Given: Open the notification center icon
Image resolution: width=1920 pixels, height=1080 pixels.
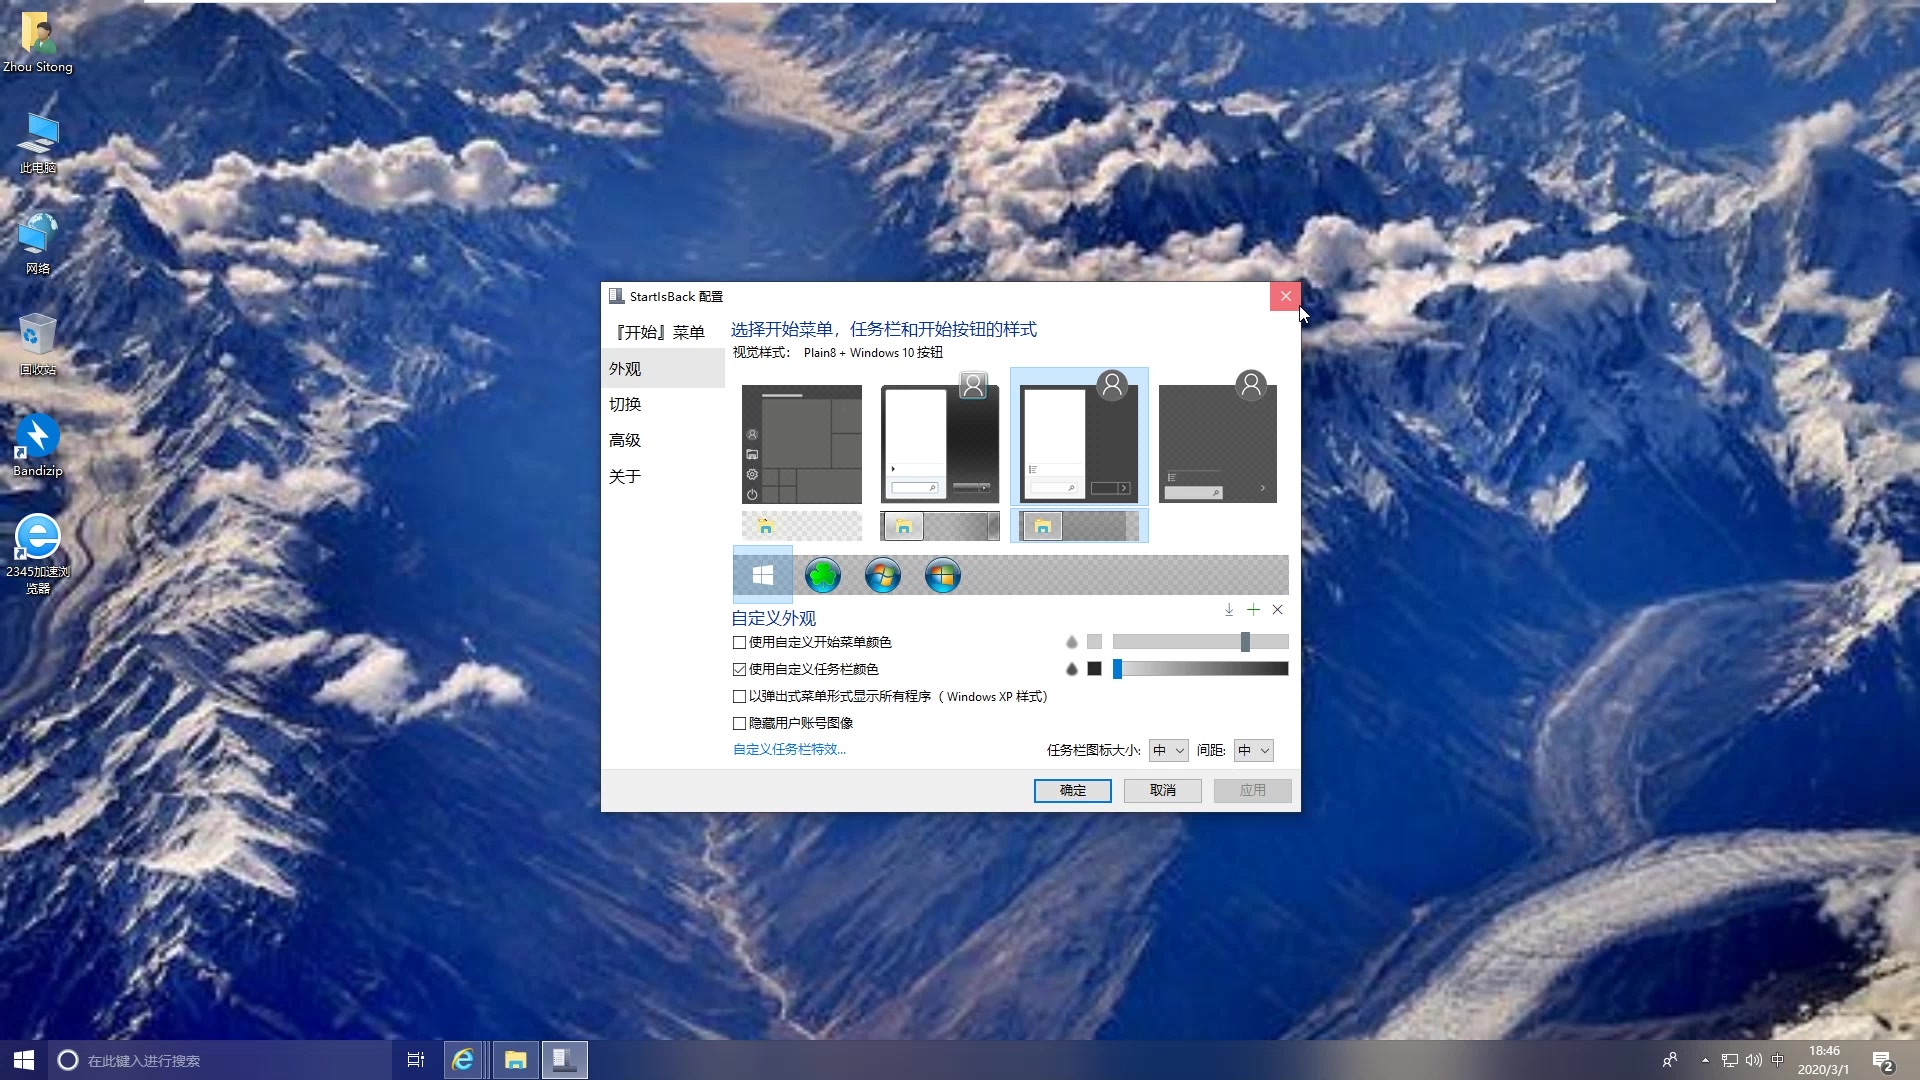Looking at the screenshot, I should (x=1882, y=1060).
